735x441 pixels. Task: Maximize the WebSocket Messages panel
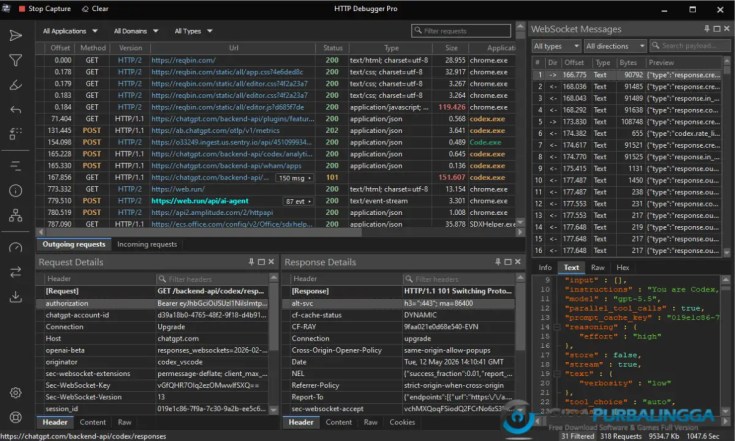pos(717,29)
